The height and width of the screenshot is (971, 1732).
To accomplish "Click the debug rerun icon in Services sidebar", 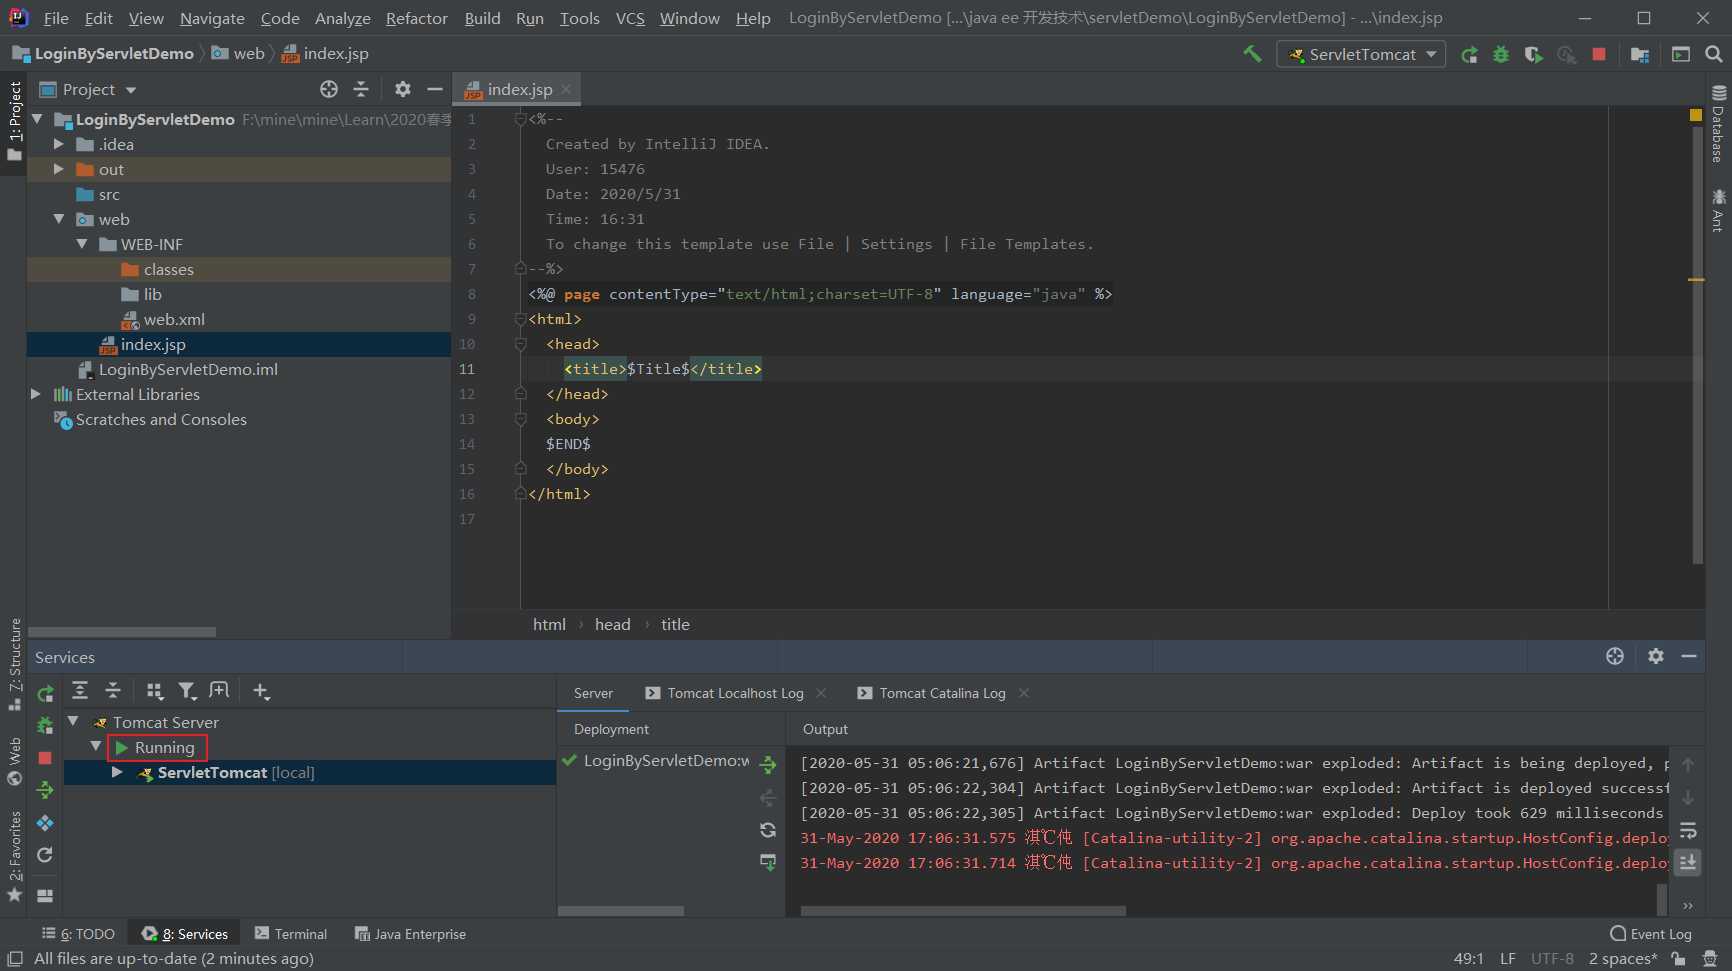I will click(x=45, y=725).
